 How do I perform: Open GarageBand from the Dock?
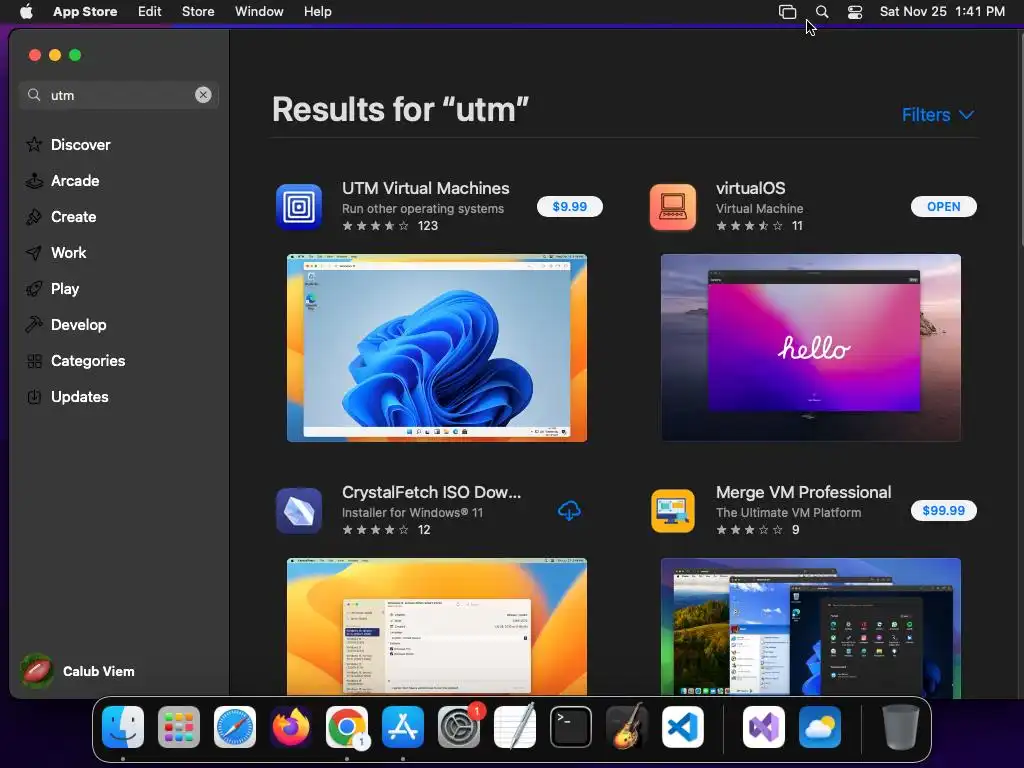point(627,727)
